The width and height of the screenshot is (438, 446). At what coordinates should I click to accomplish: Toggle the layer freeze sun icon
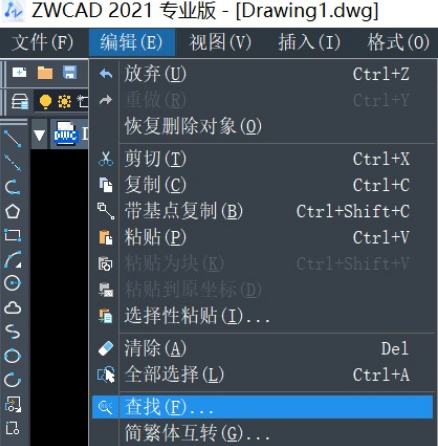click(x=64, y=101)
